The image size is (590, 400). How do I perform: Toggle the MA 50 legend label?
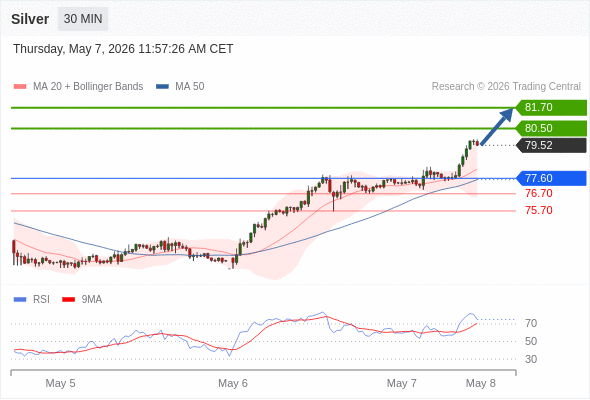click(190, 87)
